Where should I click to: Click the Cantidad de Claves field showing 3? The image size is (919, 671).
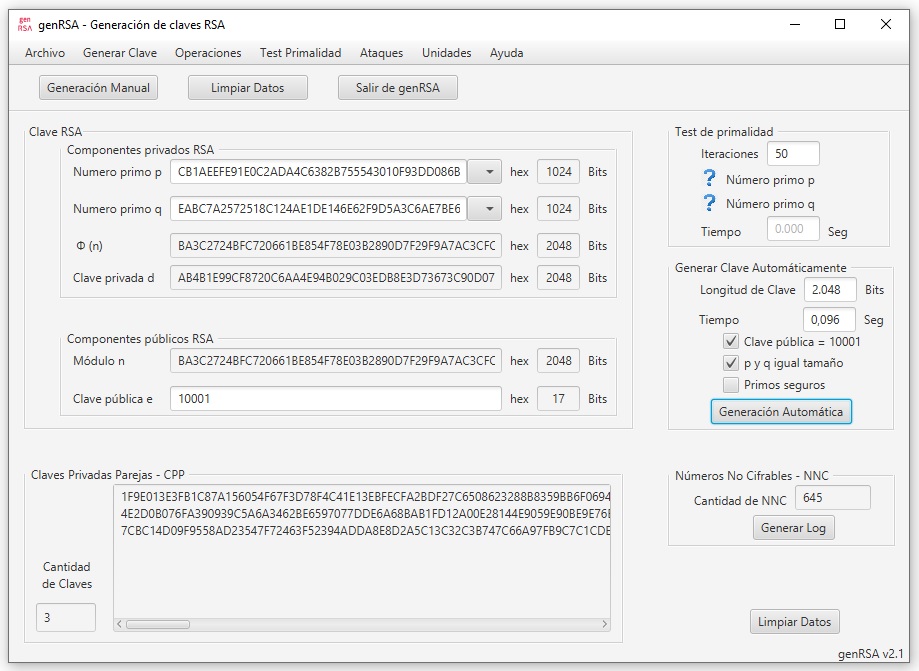pyautogui.click(x=66, y=618)
